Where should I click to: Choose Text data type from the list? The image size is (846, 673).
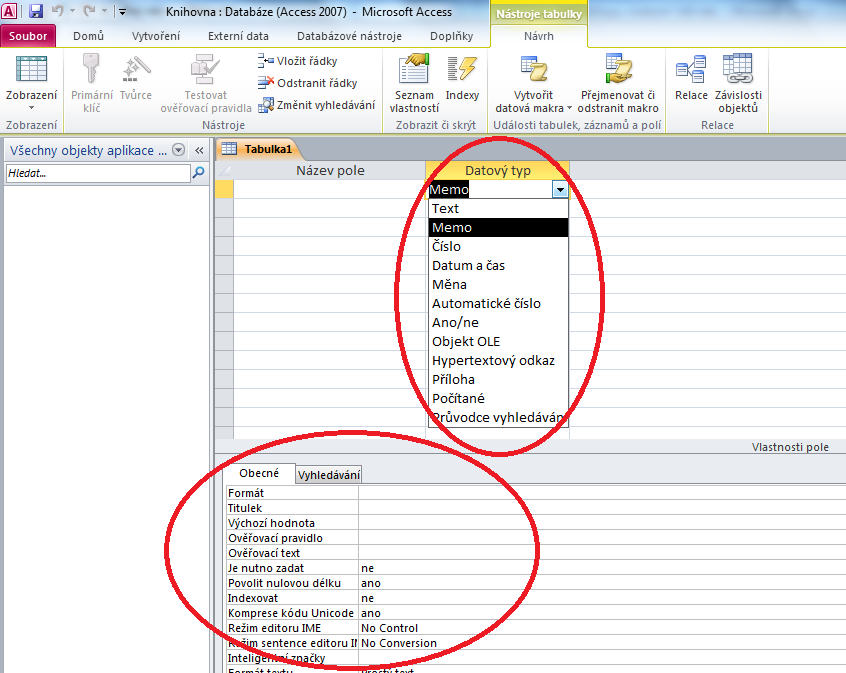point(498,208)
